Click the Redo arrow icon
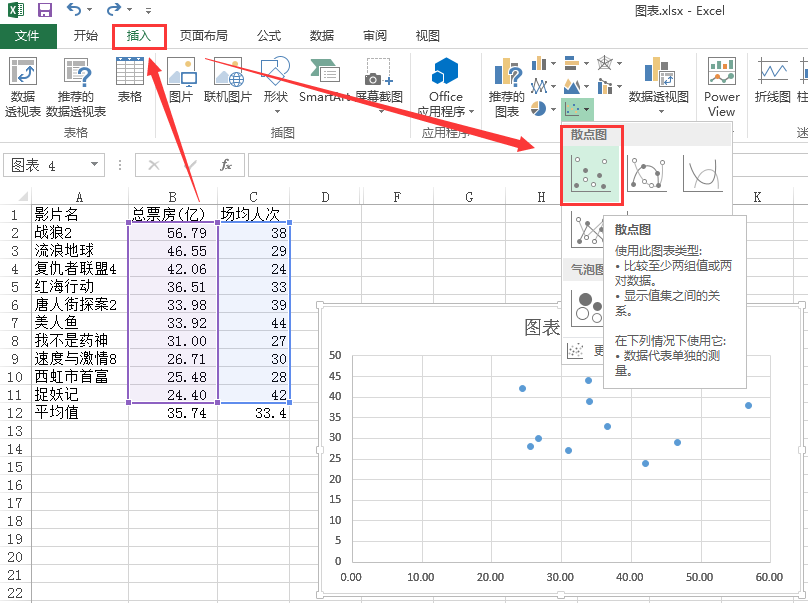808x603 pixels. coord(113,9)
